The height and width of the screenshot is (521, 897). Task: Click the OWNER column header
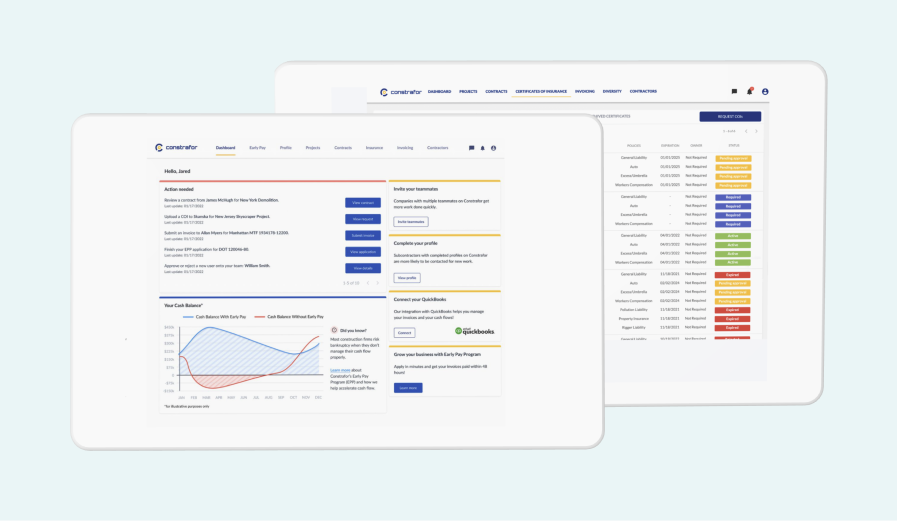pyautogui.click(x=696, y=146)
